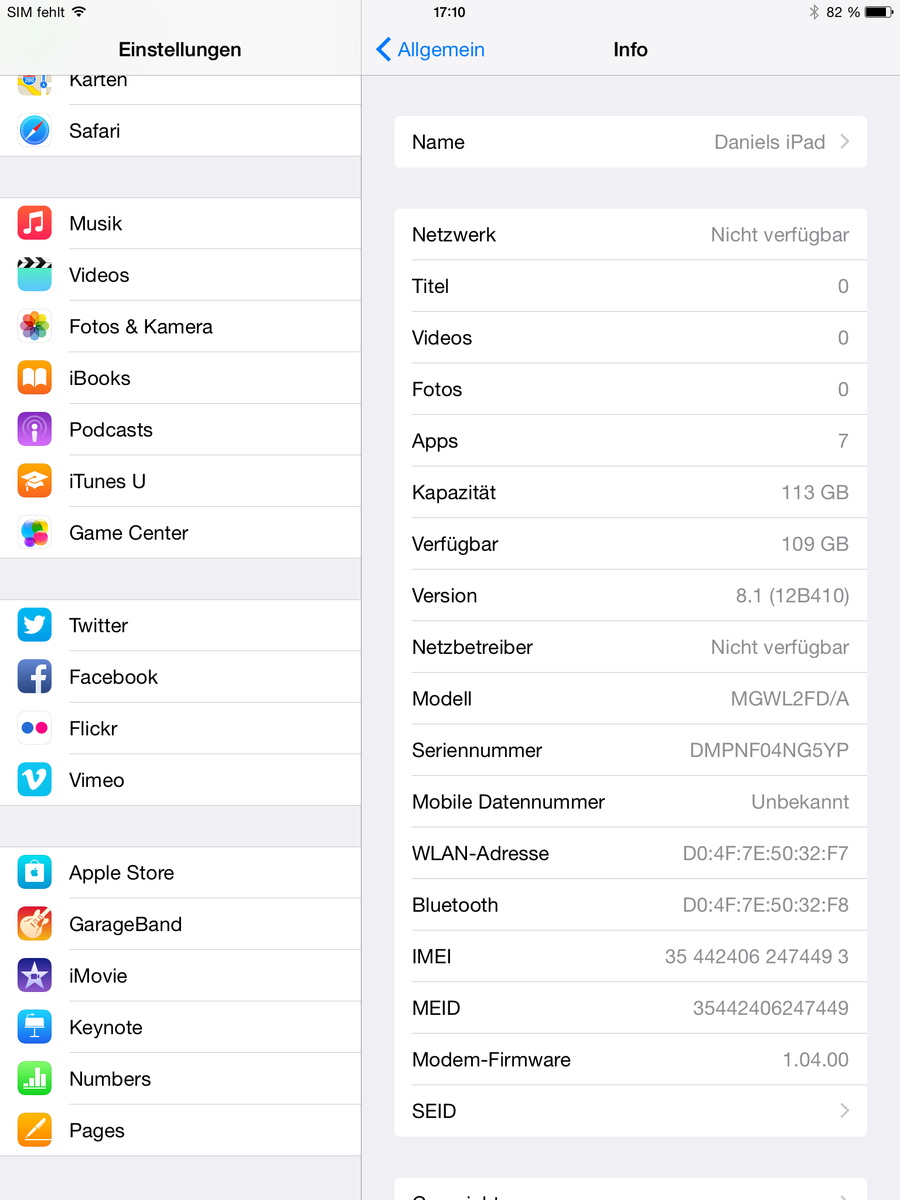Viewport: 900px width, 1200px height.
Task: Open Videos settings in sidebar
Action: point(180,275)
